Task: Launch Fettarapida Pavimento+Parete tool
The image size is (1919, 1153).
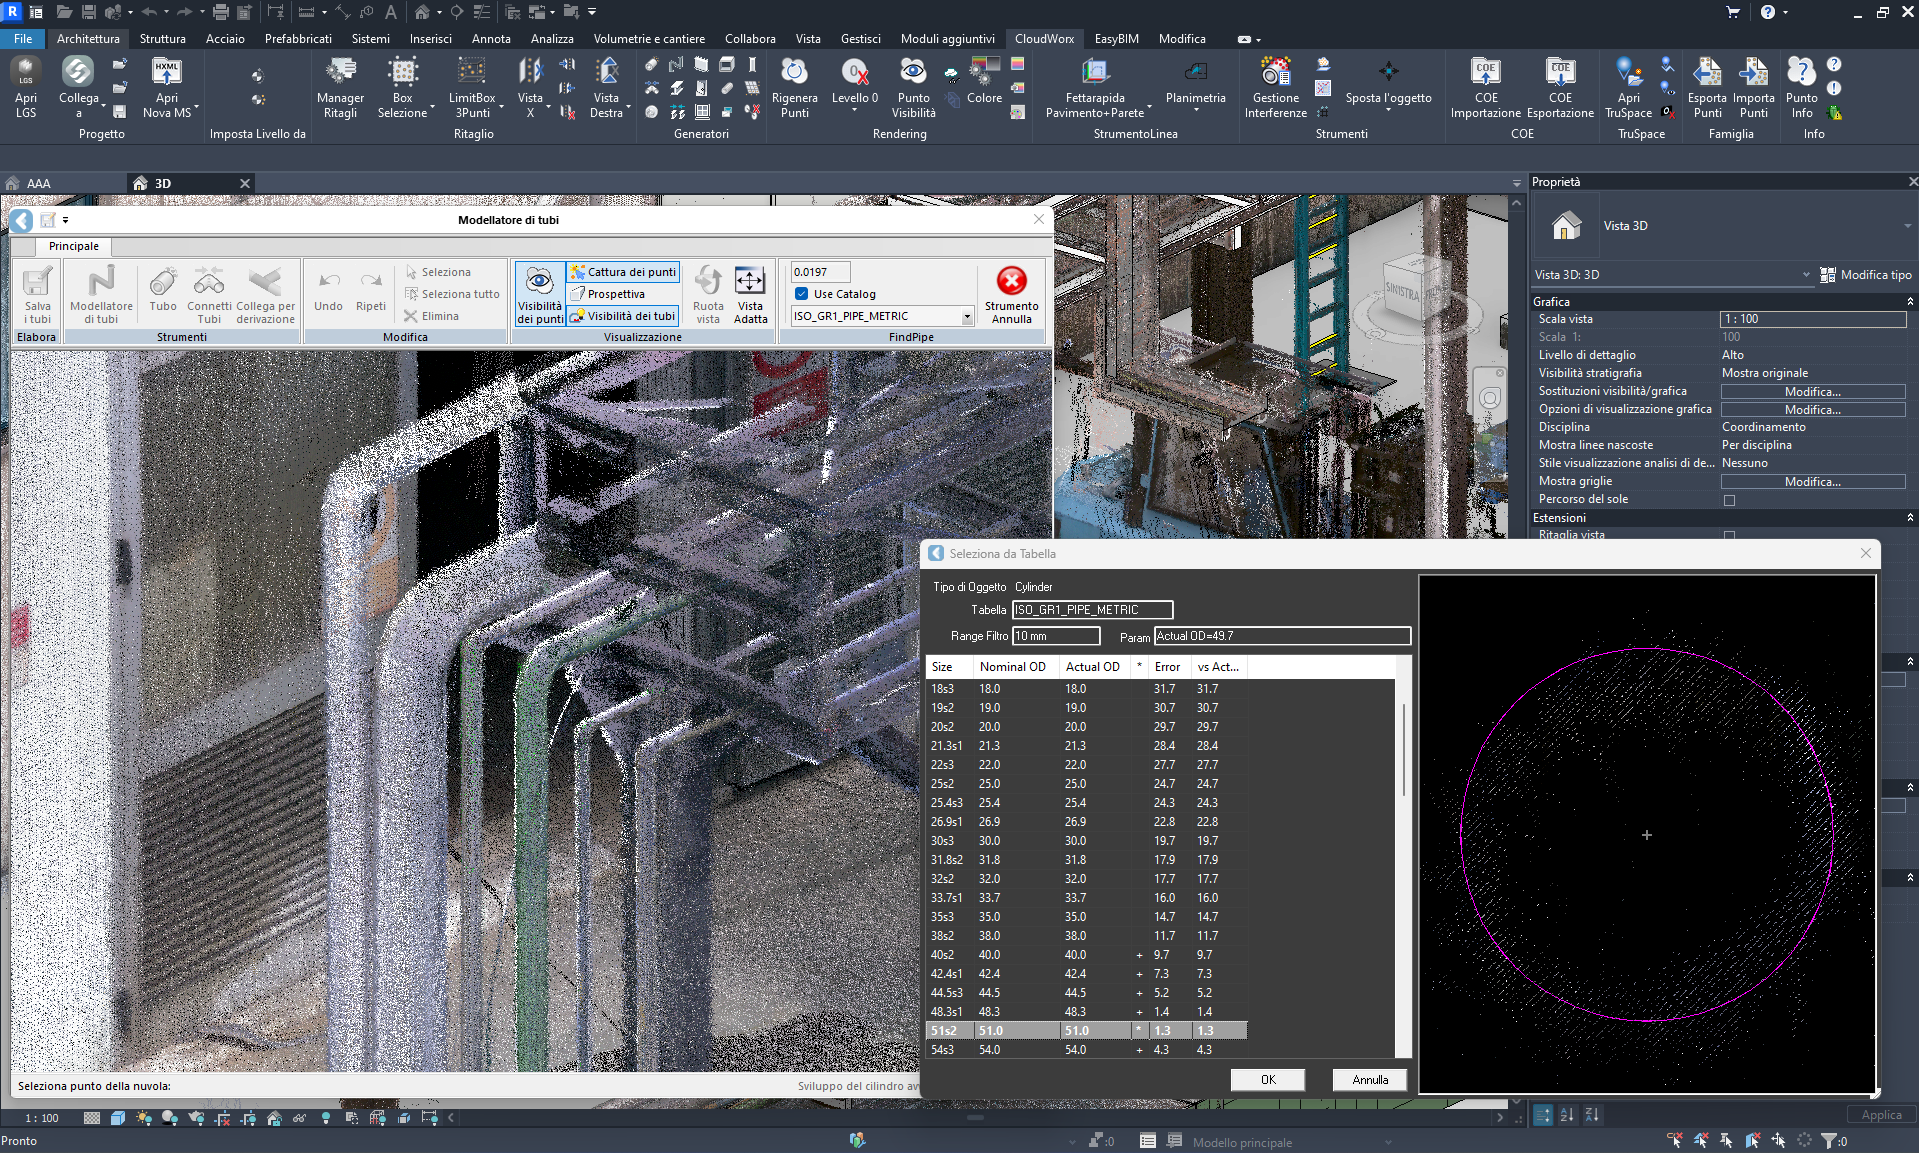Action: (x=1095, y=87)
